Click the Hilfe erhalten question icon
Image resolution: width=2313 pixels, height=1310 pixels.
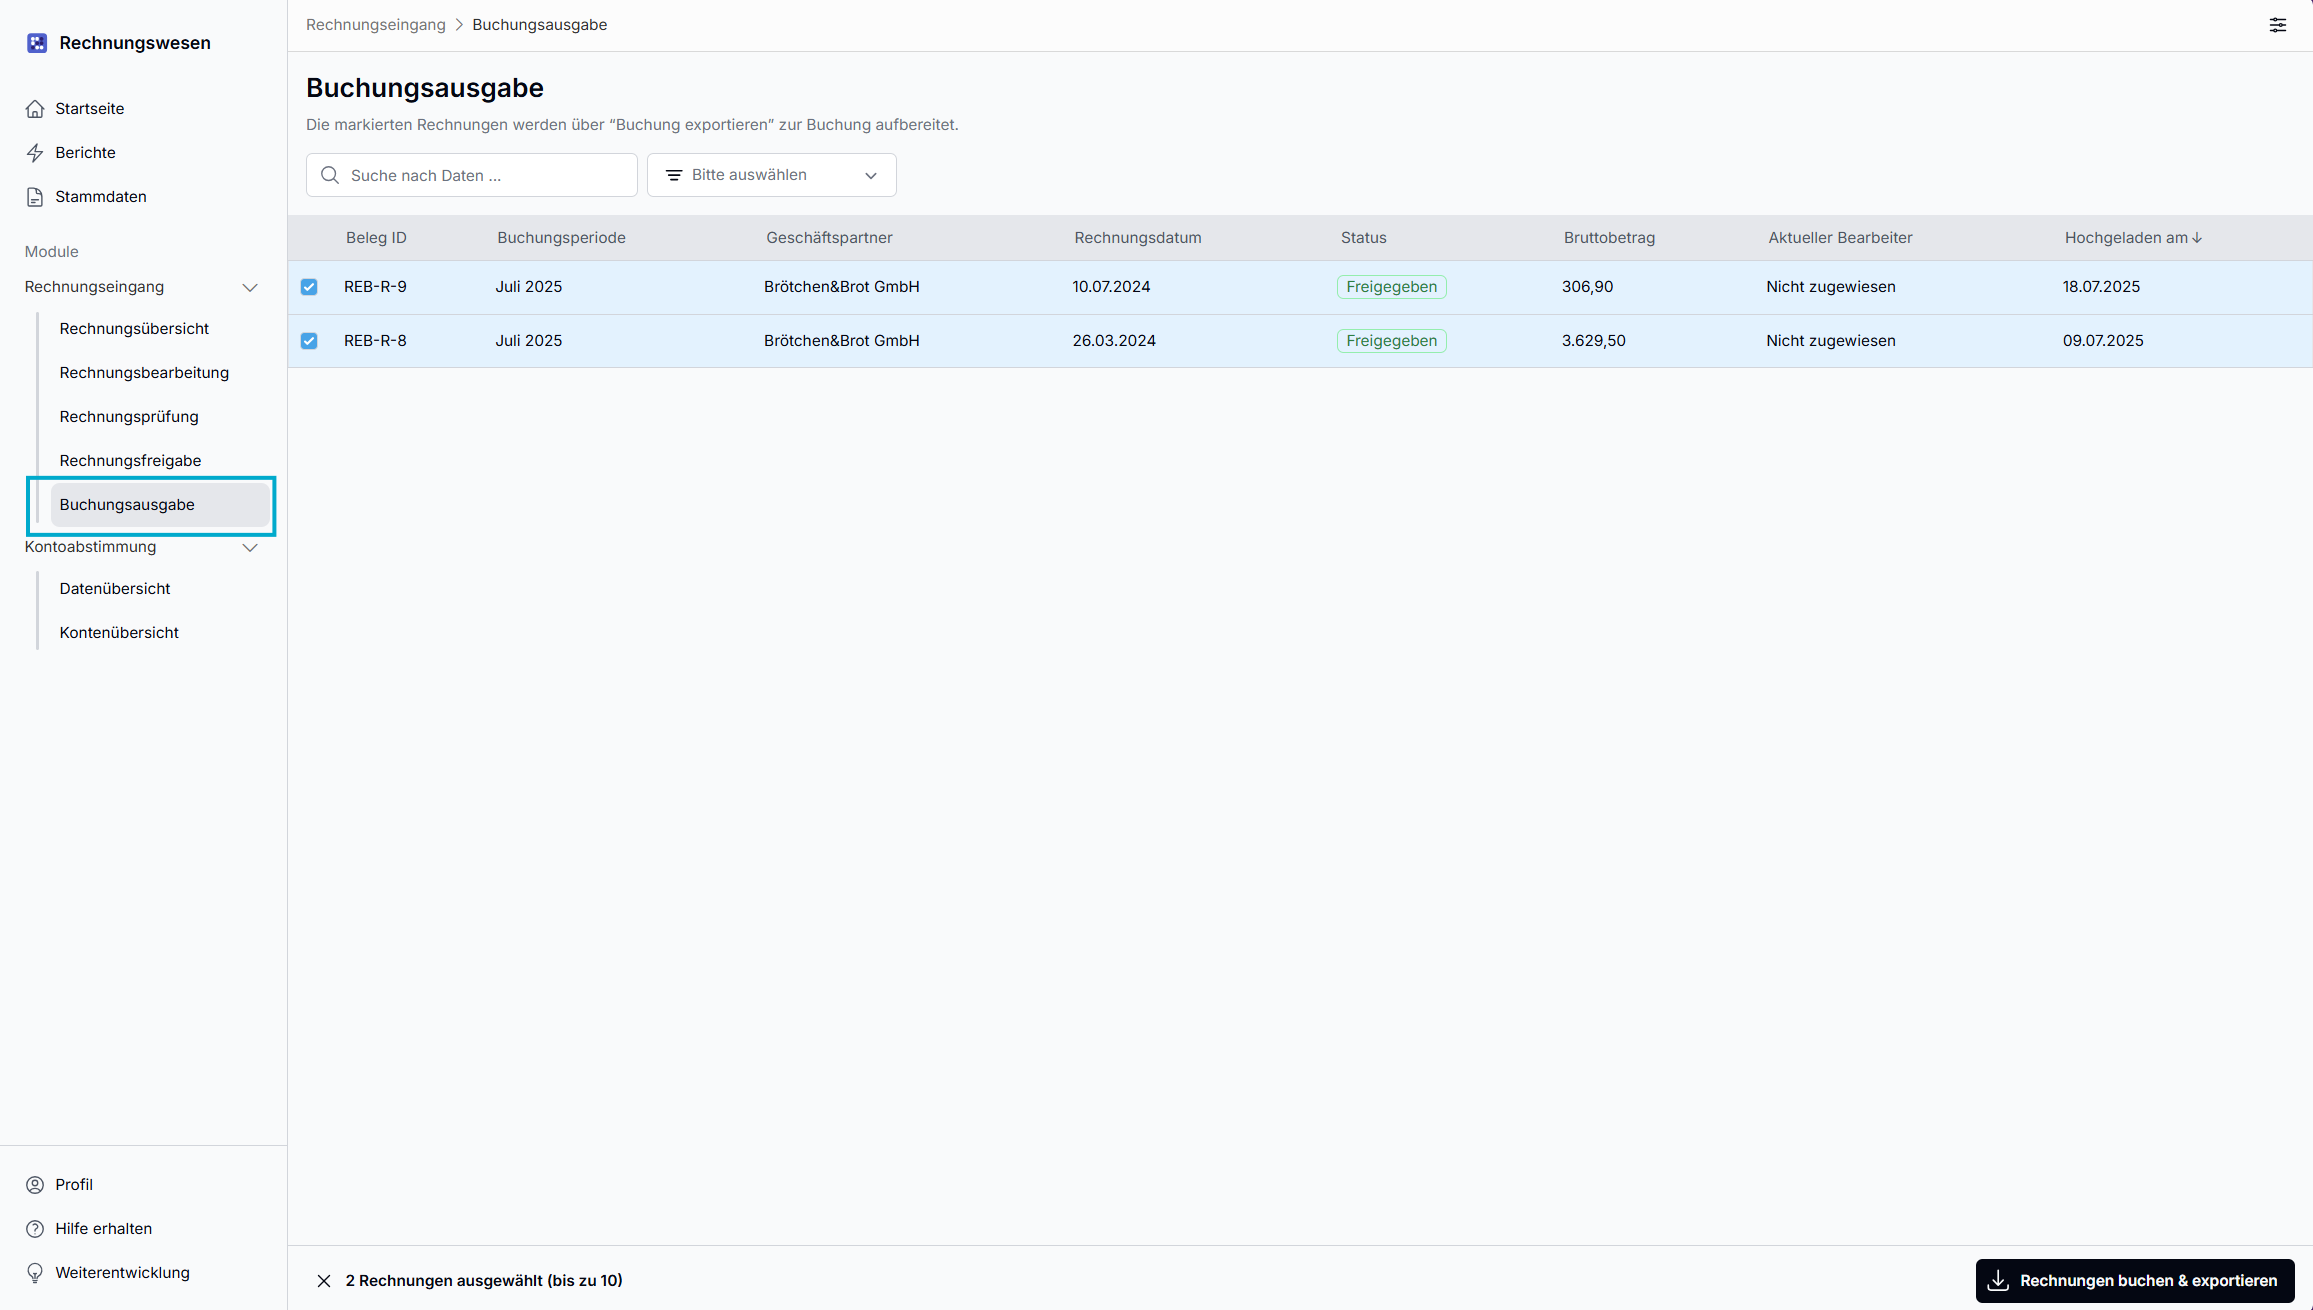click(35, 1229)
